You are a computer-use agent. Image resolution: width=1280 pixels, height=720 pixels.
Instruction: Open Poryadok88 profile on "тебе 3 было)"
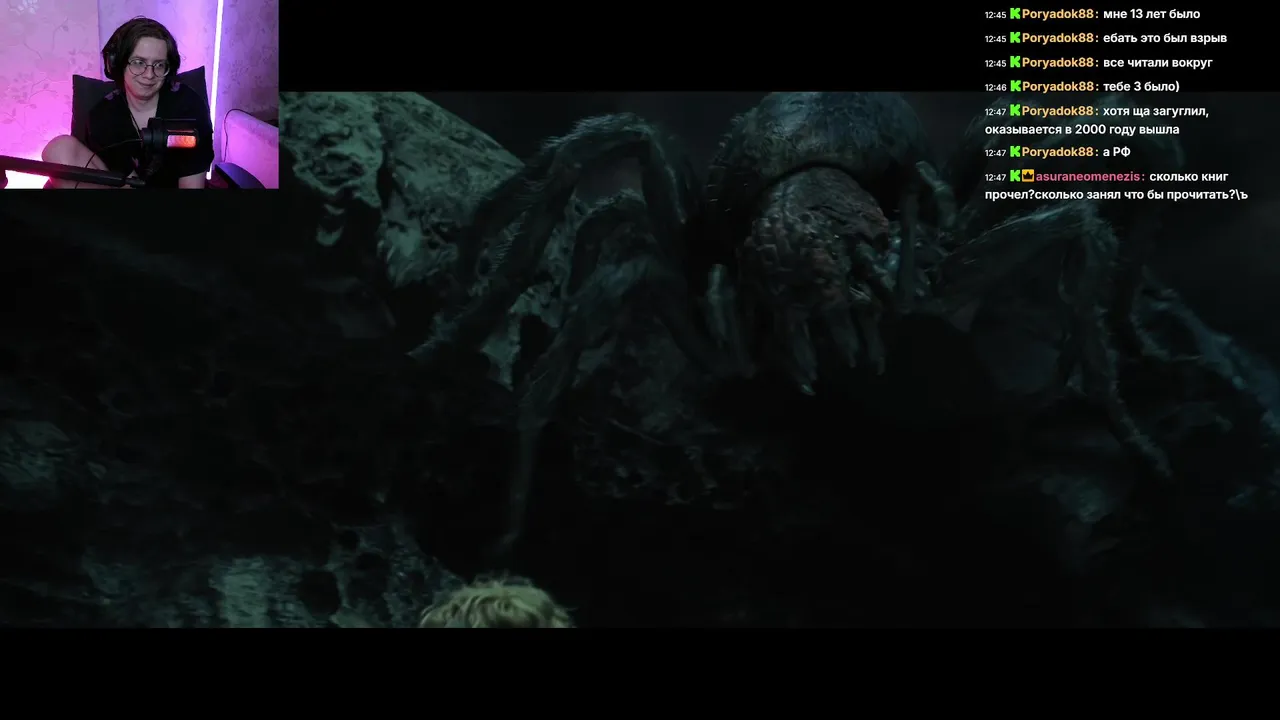(x=1060, y=87)
